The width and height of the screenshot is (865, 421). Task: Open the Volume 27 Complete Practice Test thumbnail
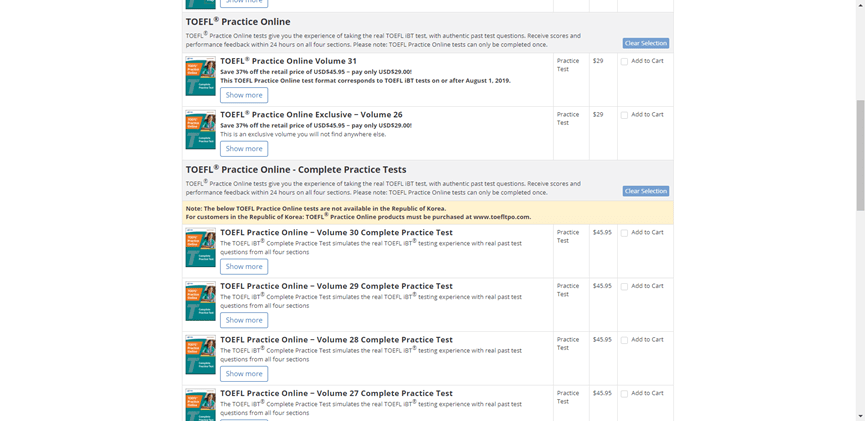tap(200, 404)
